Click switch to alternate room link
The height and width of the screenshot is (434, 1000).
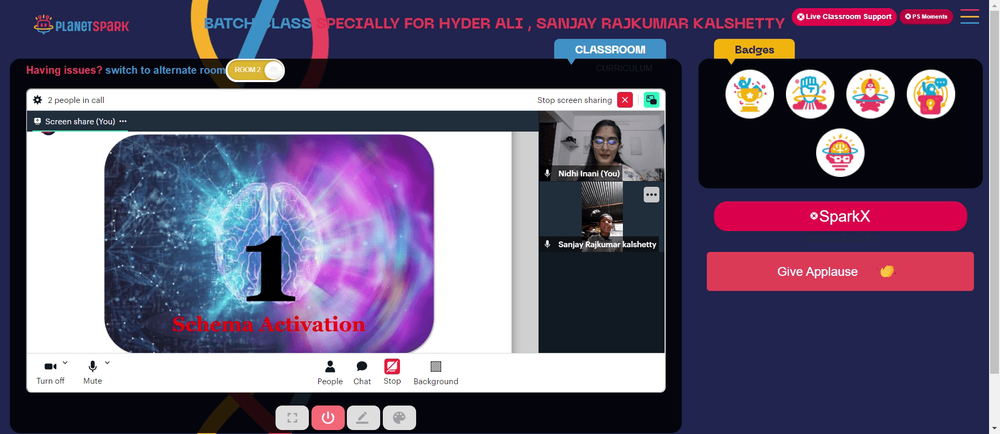165,70
